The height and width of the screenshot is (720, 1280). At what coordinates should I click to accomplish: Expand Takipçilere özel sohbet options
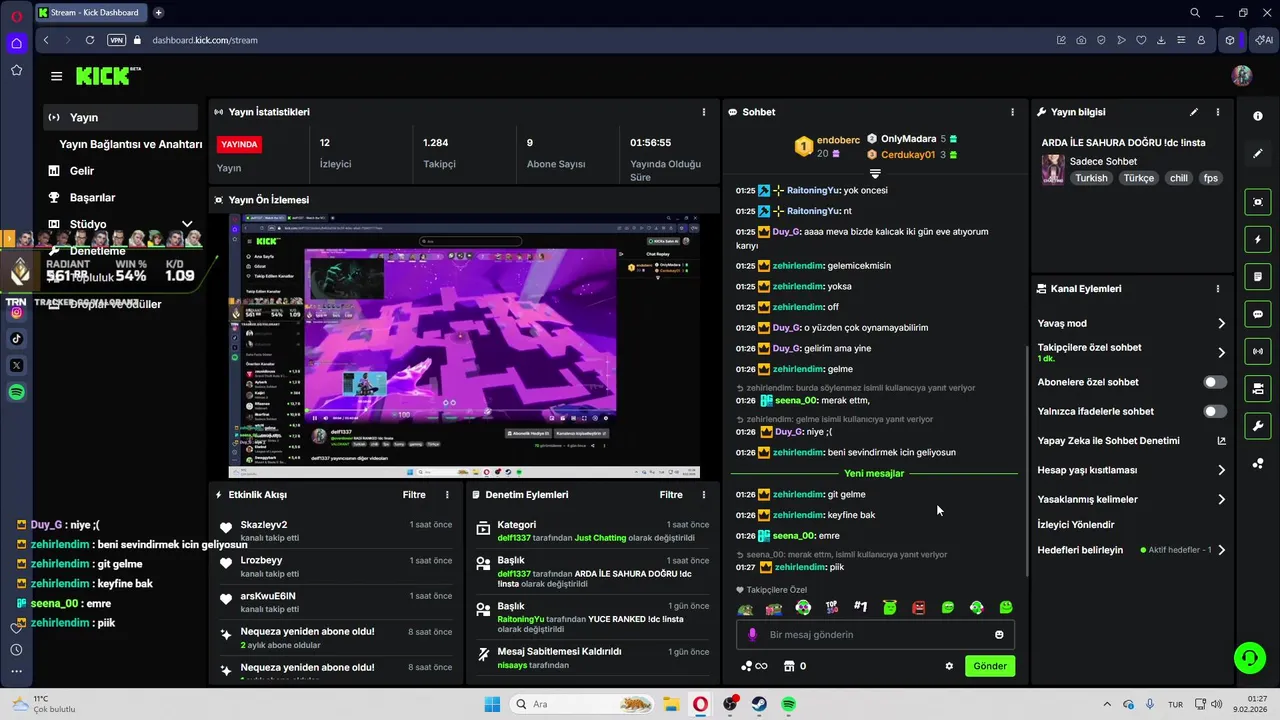(1221, 352)
